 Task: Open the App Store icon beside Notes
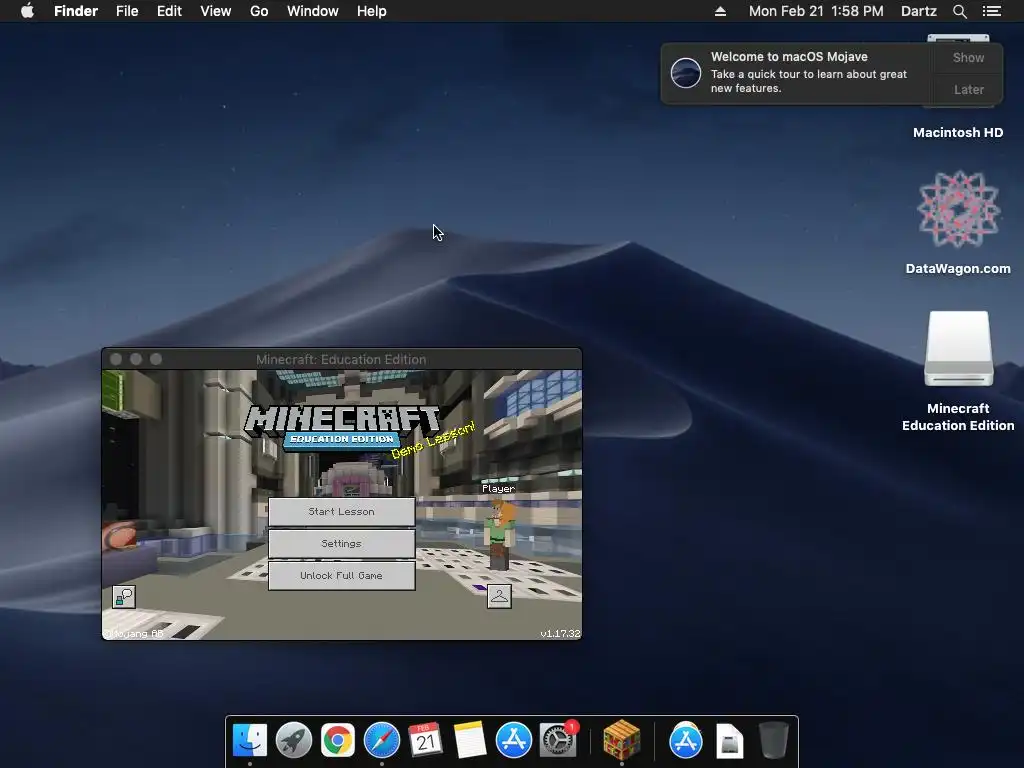tap(513, 741)
